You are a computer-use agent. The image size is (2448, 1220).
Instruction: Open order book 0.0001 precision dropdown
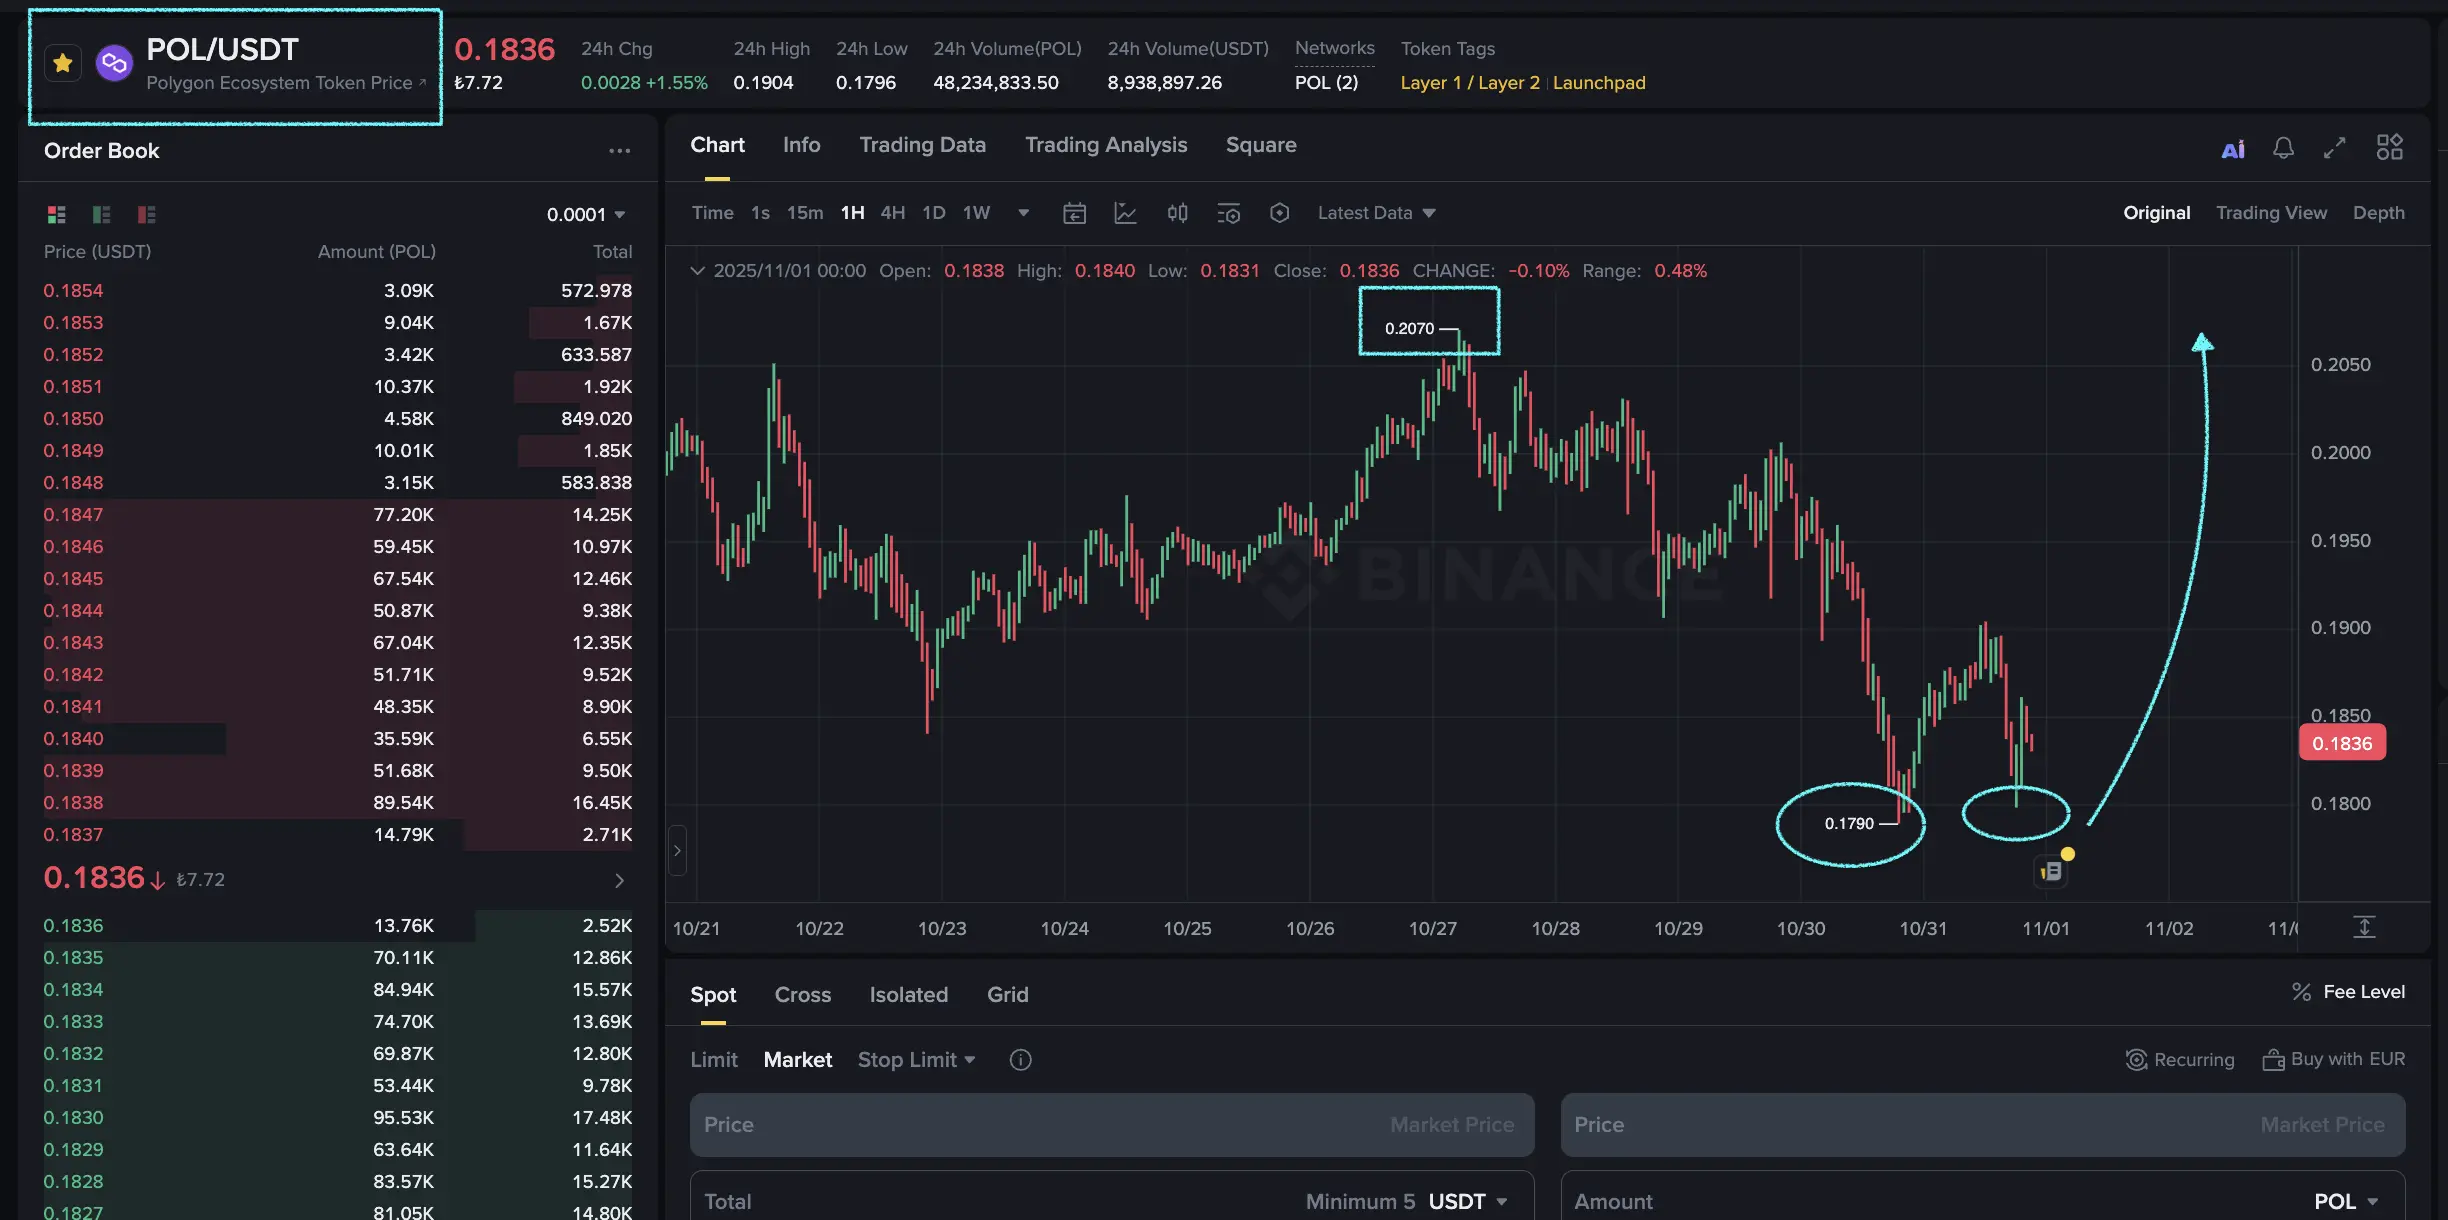click(586, 214)
